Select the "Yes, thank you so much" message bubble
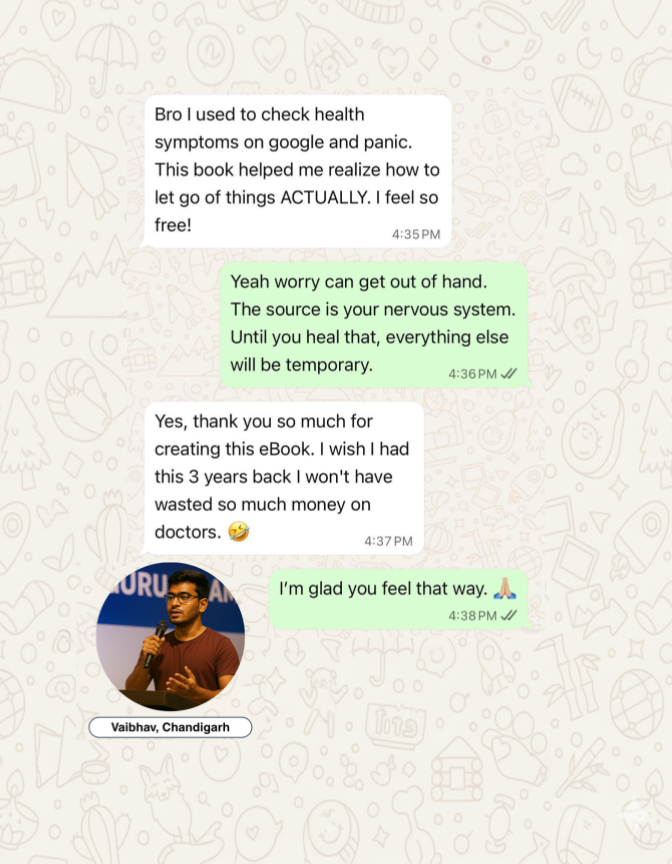The width and height of the screenshot is (672, 864). 283,478
